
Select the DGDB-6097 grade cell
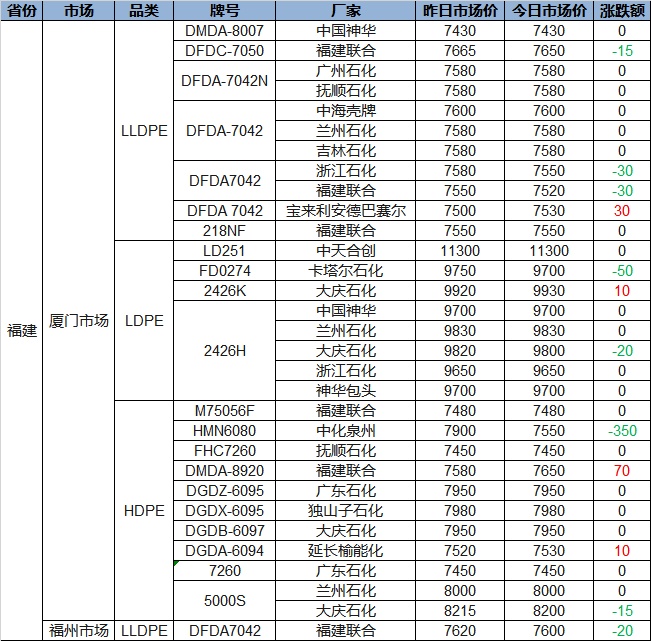coord(225,531)
